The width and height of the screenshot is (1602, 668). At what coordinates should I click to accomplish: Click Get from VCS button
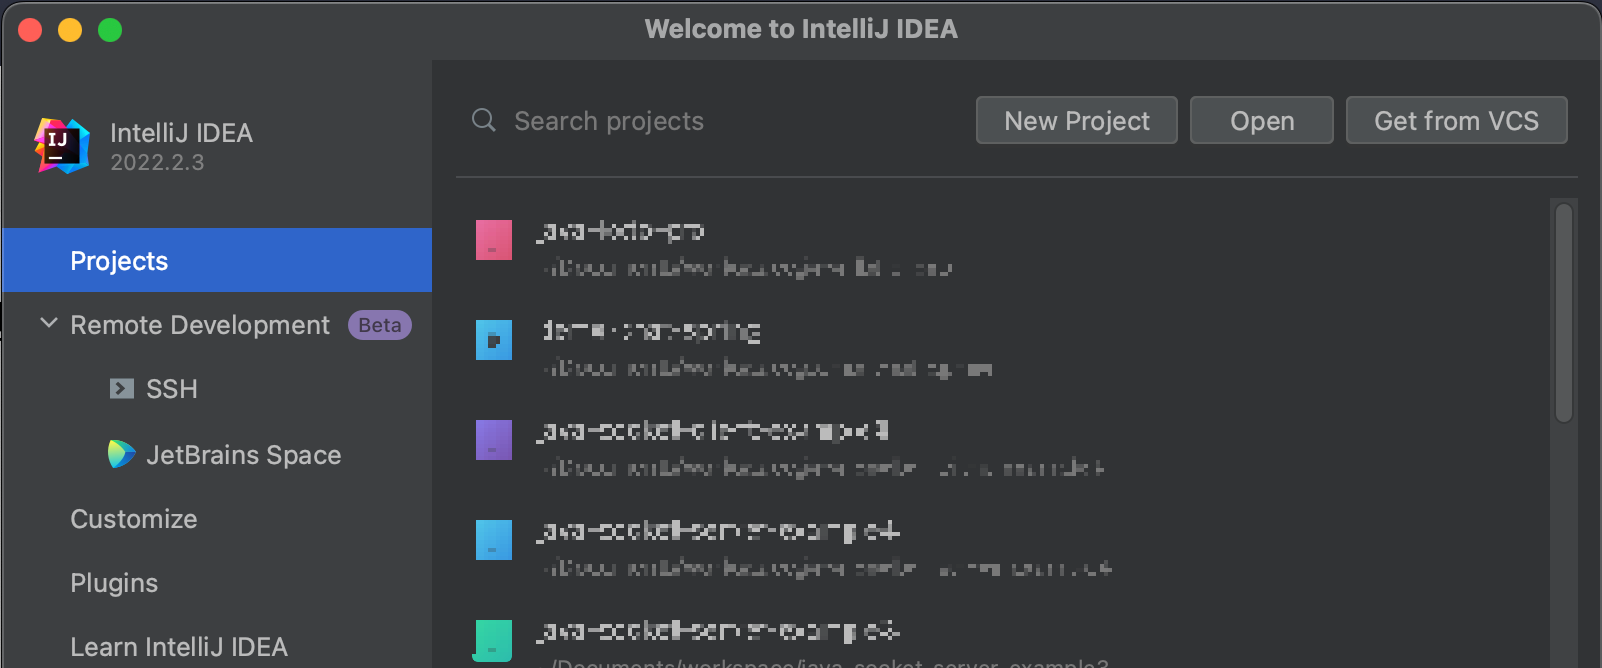[x=1457, y=120]
